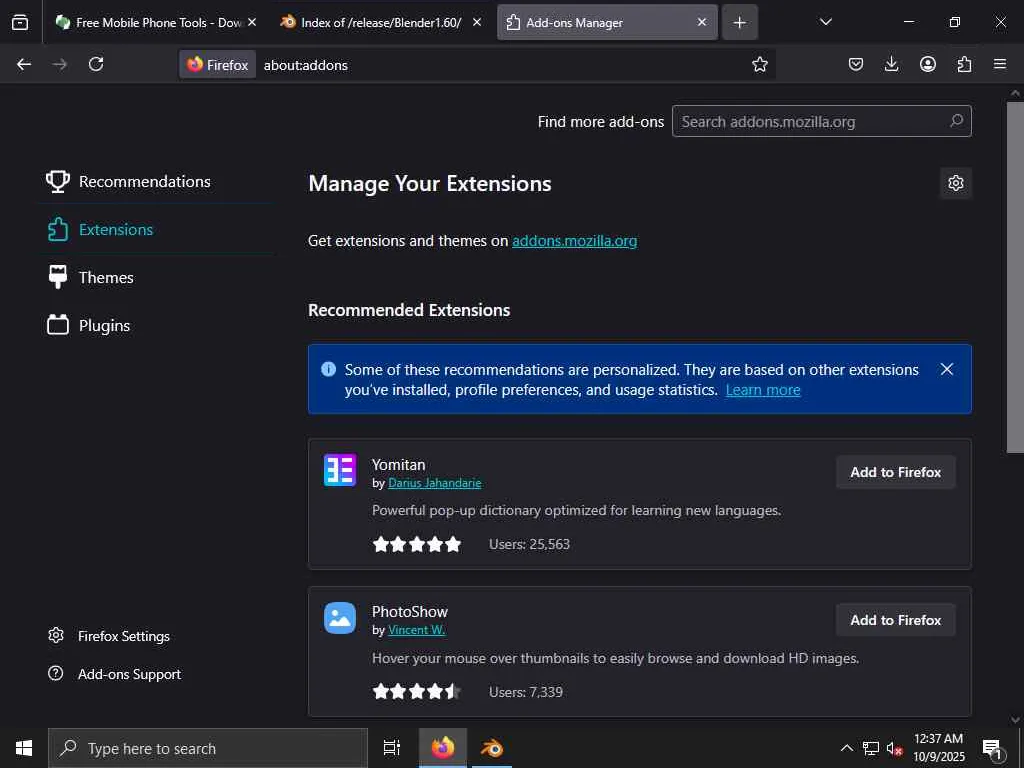Screen dimensions: 1024x768
Task: Open the network status tray icon
Action: tap(871, 748)
